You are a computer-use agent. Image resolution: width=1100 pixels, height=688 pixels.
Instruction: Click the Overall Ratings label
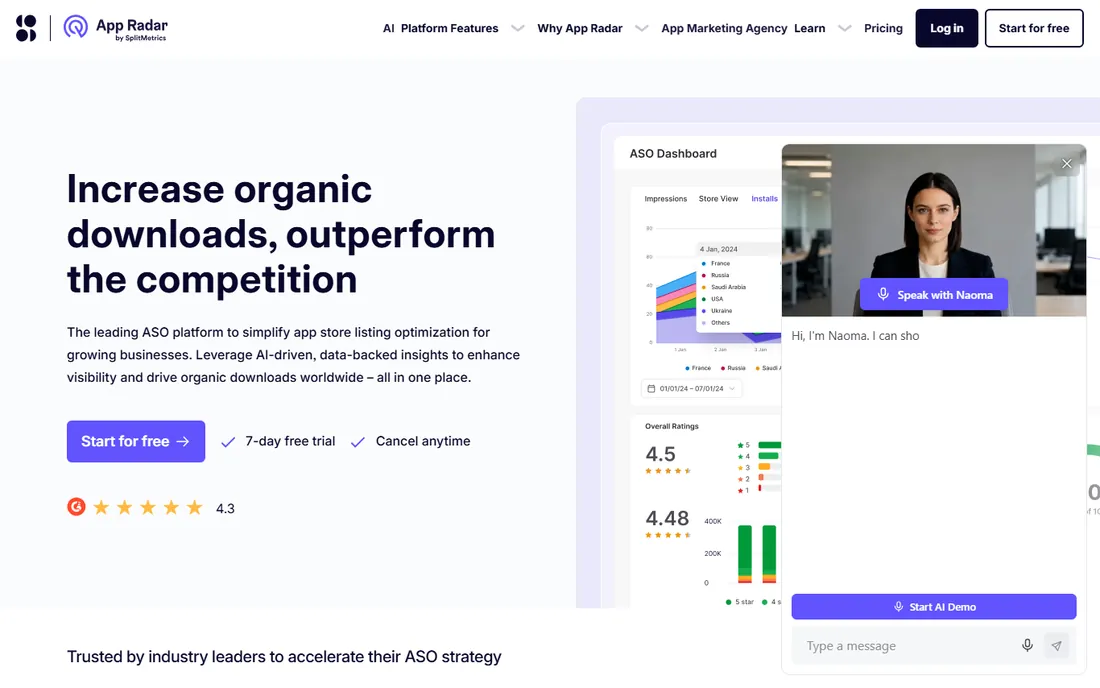(x=671, y=426)
